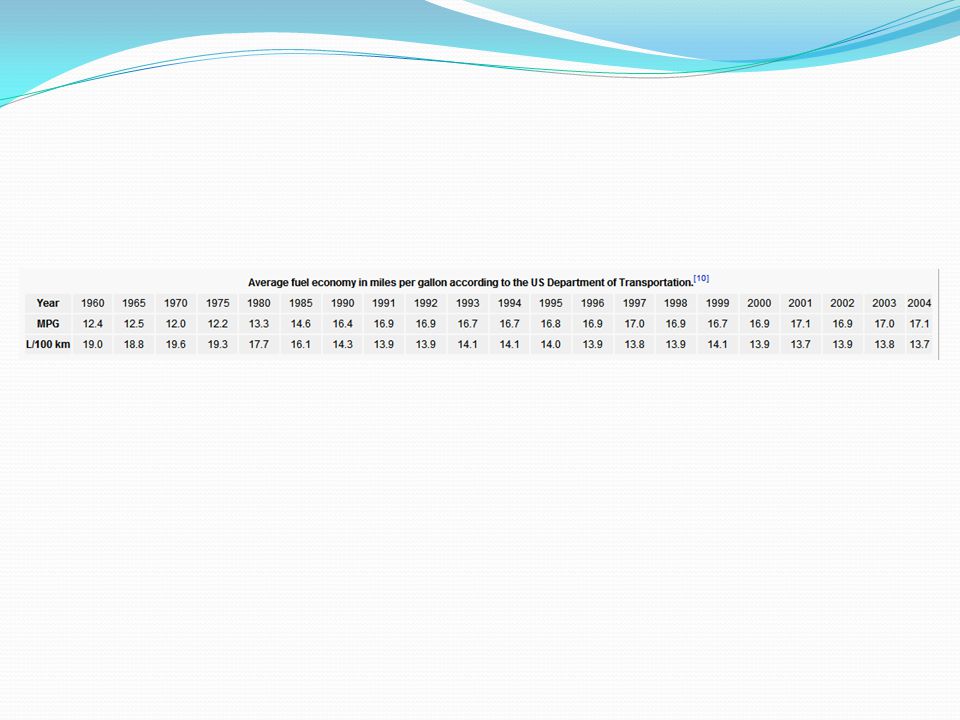The width and height of the screenshot is (960, 720).
Task: Click the 2001 year cell
Action: click(x=800, y=303)
